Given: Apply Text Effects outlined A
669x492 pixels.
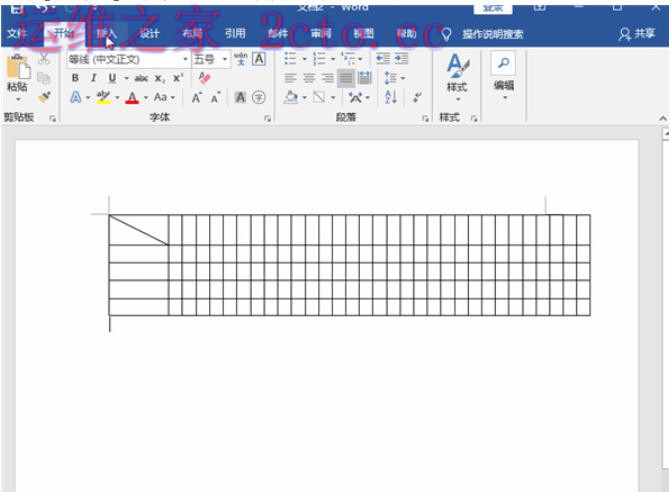Looking at the screenshot, I should tap(76, 97).
